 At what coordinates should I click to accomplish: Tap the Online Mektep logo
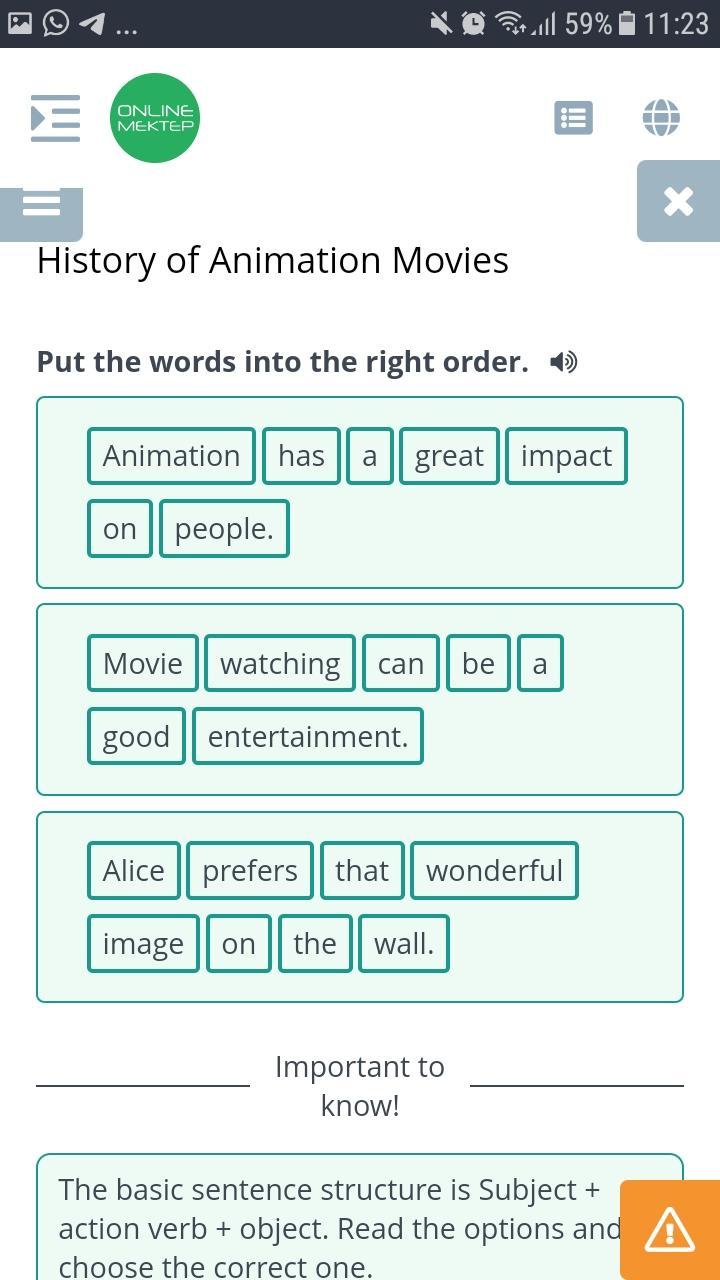[155, 118]
